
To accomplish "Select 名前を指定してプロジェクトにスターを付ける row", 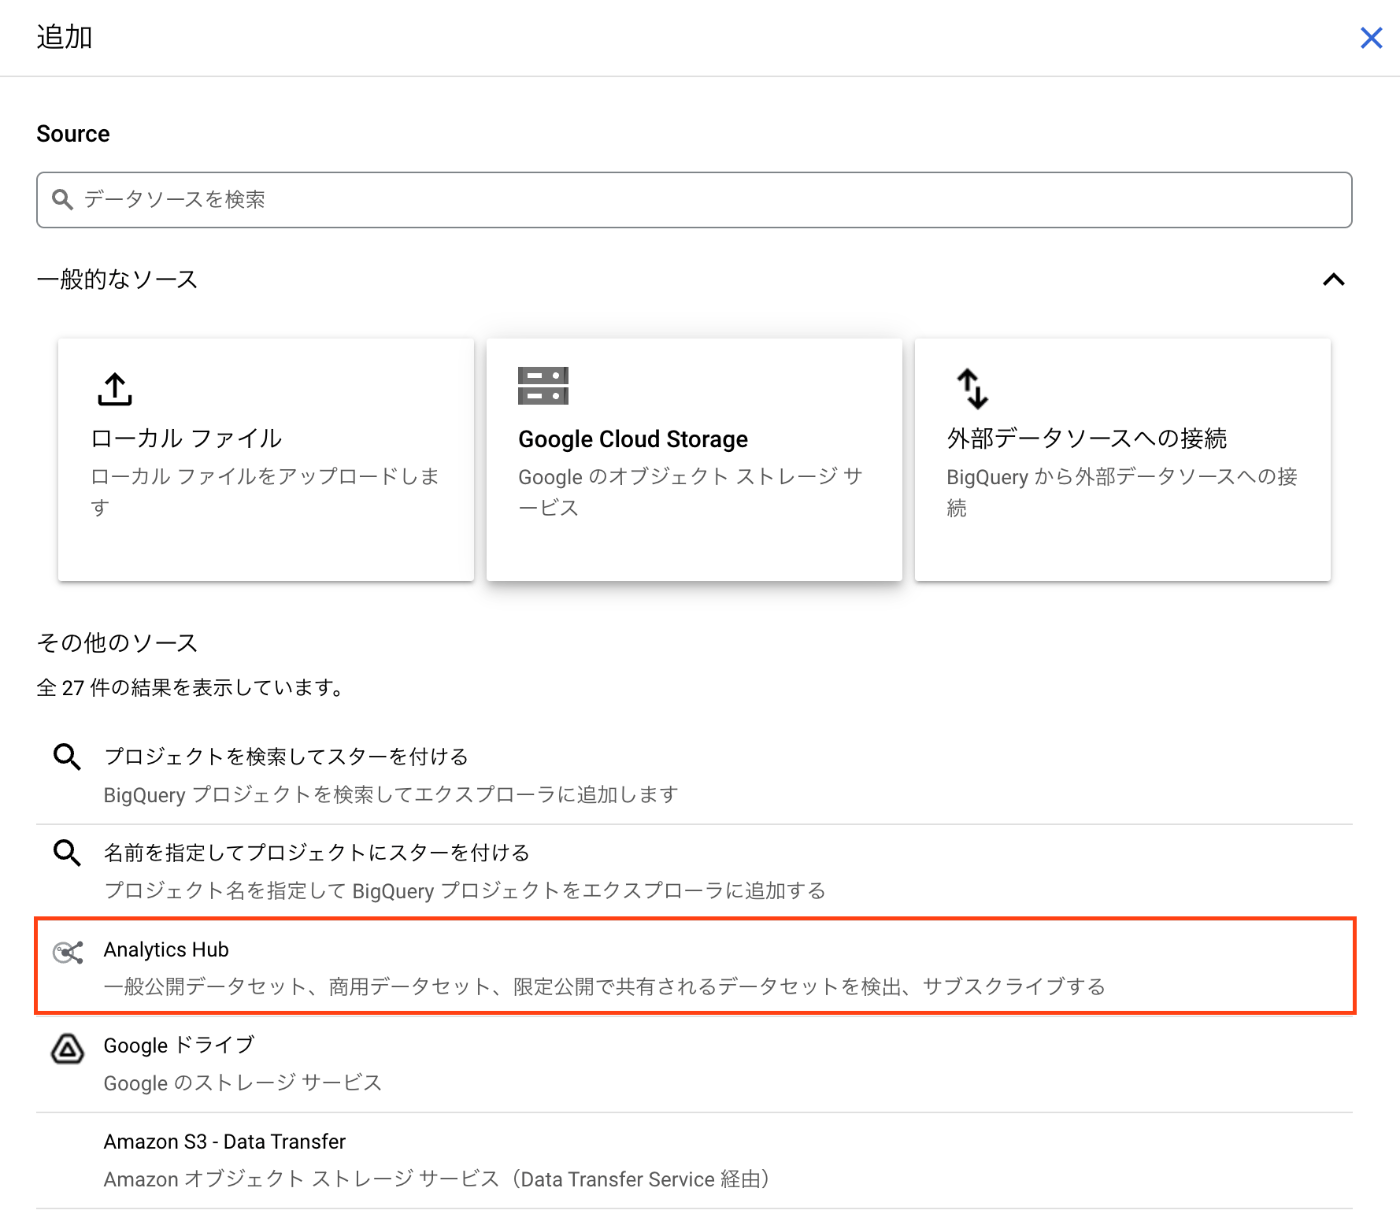I will click(694, 872).
